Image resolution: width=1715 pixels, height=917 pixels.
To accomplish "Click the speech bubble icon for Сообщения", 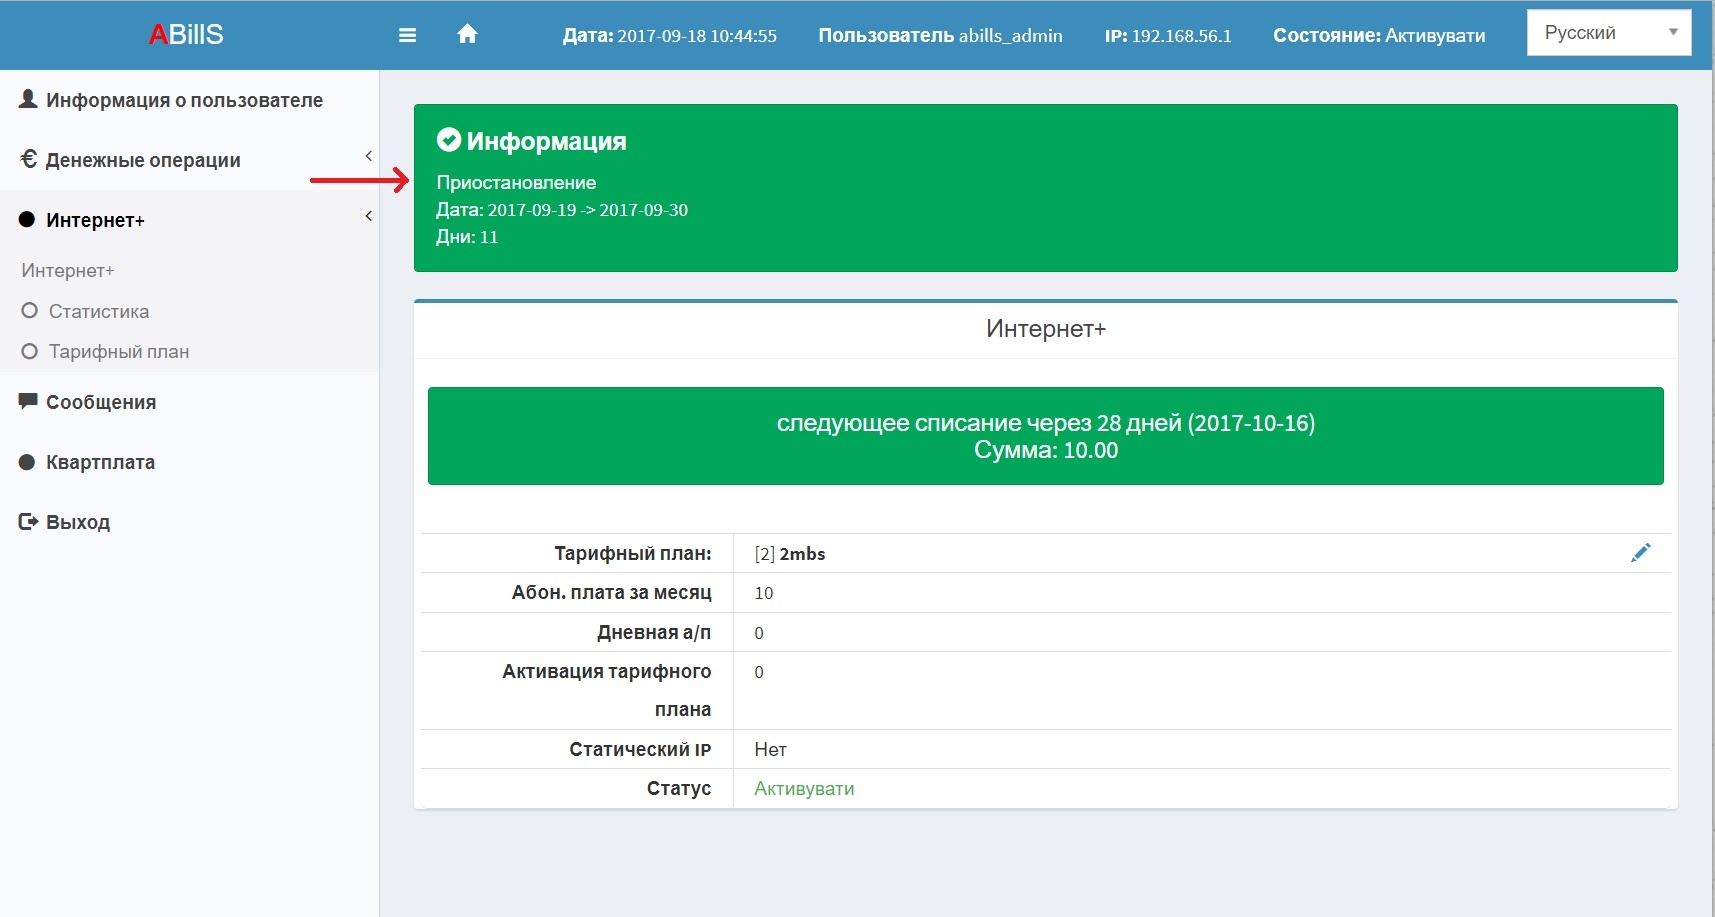I will pyautogui.click(x=28, y=401).
